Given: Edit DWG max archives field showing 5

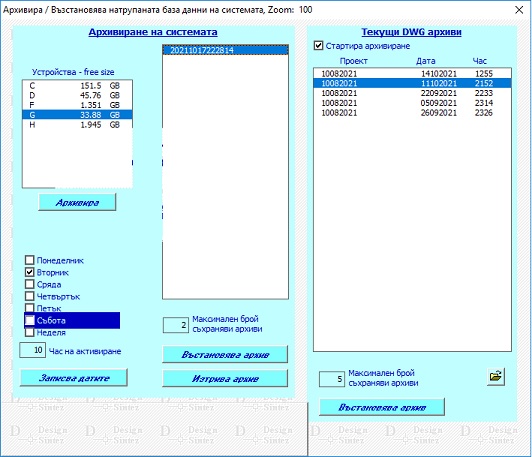Looking at the screenshot, I should 332,379.
